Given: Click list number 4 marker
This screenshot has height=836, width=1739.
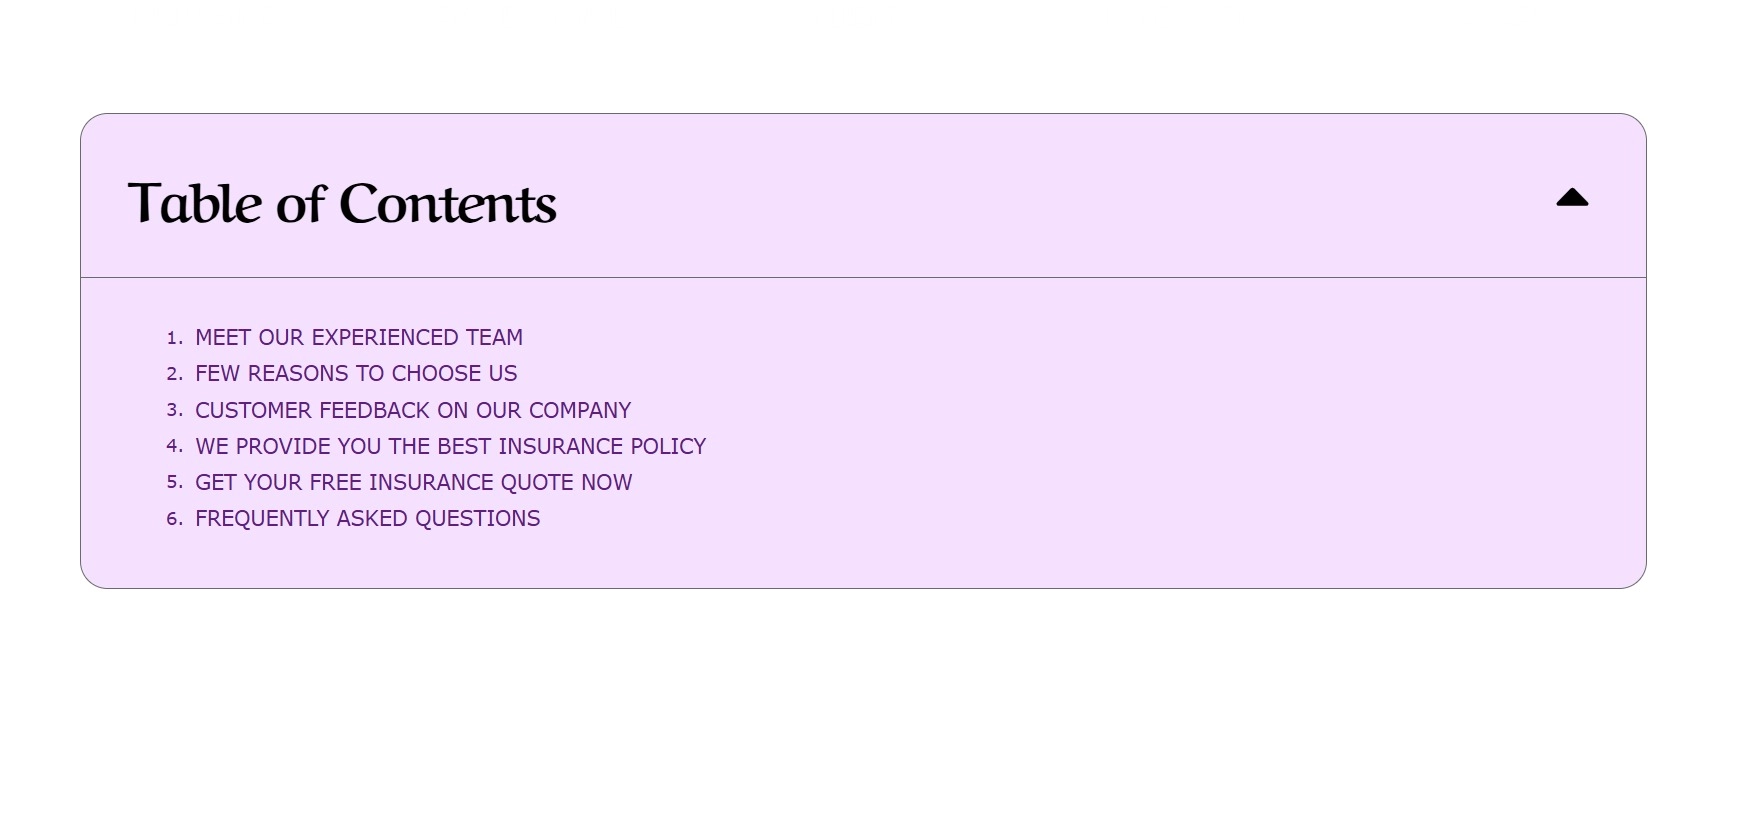Looking at the screenshot, I should (174, 446).
